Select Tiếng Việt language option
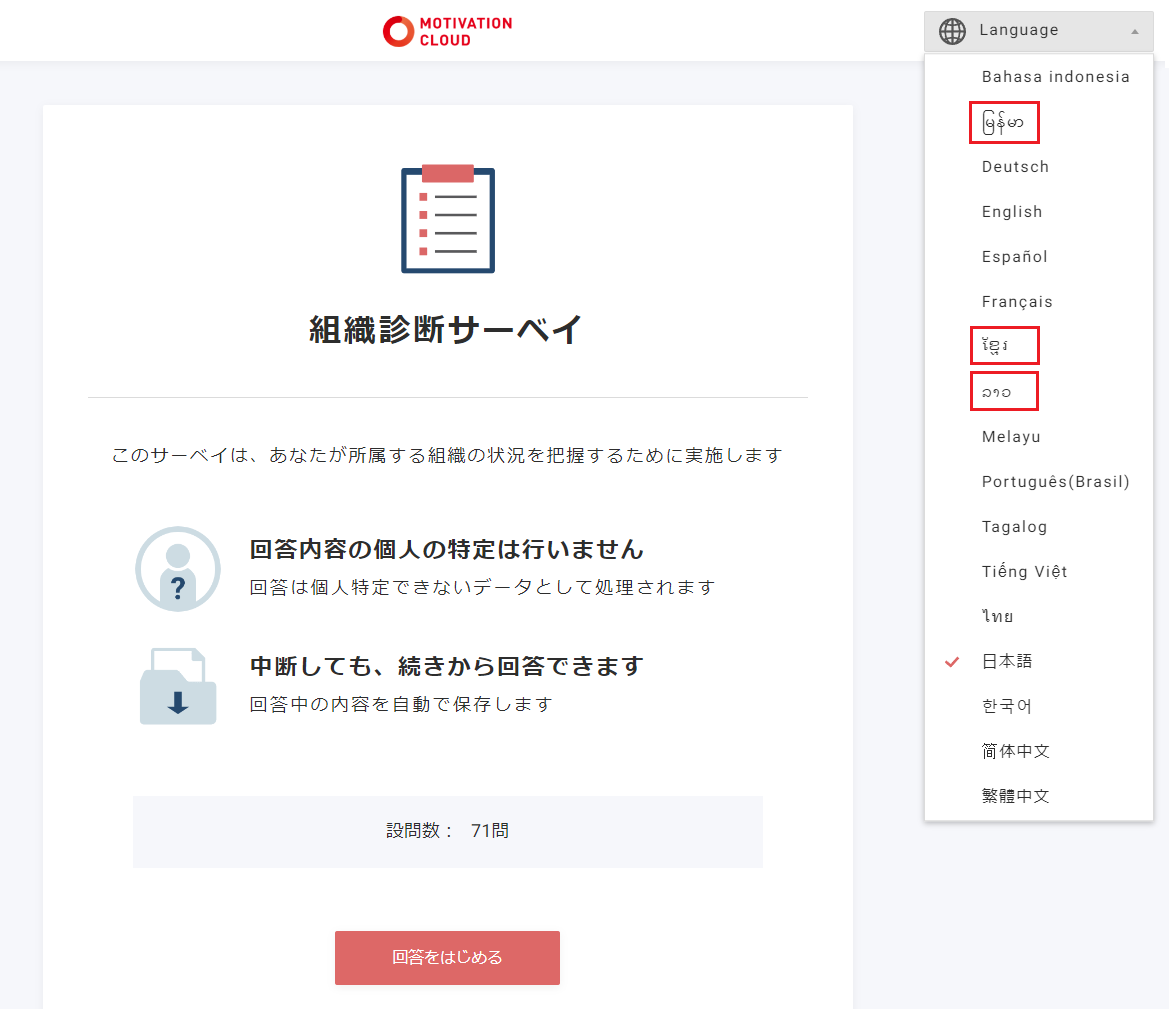This screenshot has width=1169, height=1009. [1024, 572]
